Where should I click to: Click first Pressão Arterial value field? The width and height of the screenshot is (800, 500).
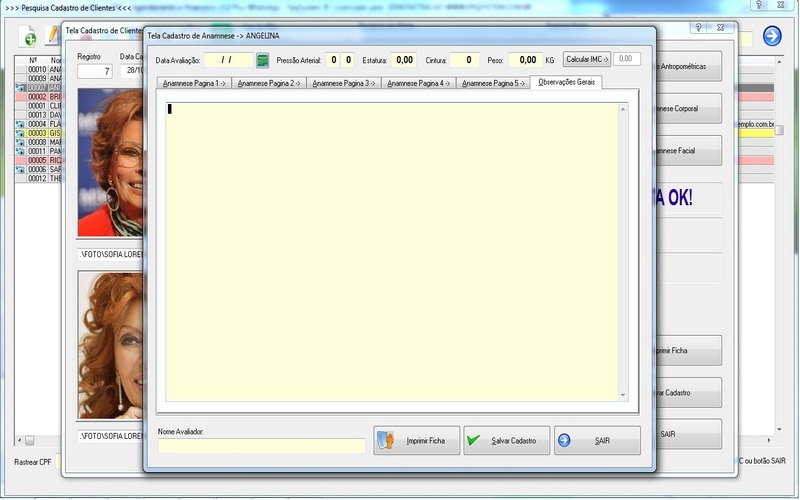(x=333, y=60)
